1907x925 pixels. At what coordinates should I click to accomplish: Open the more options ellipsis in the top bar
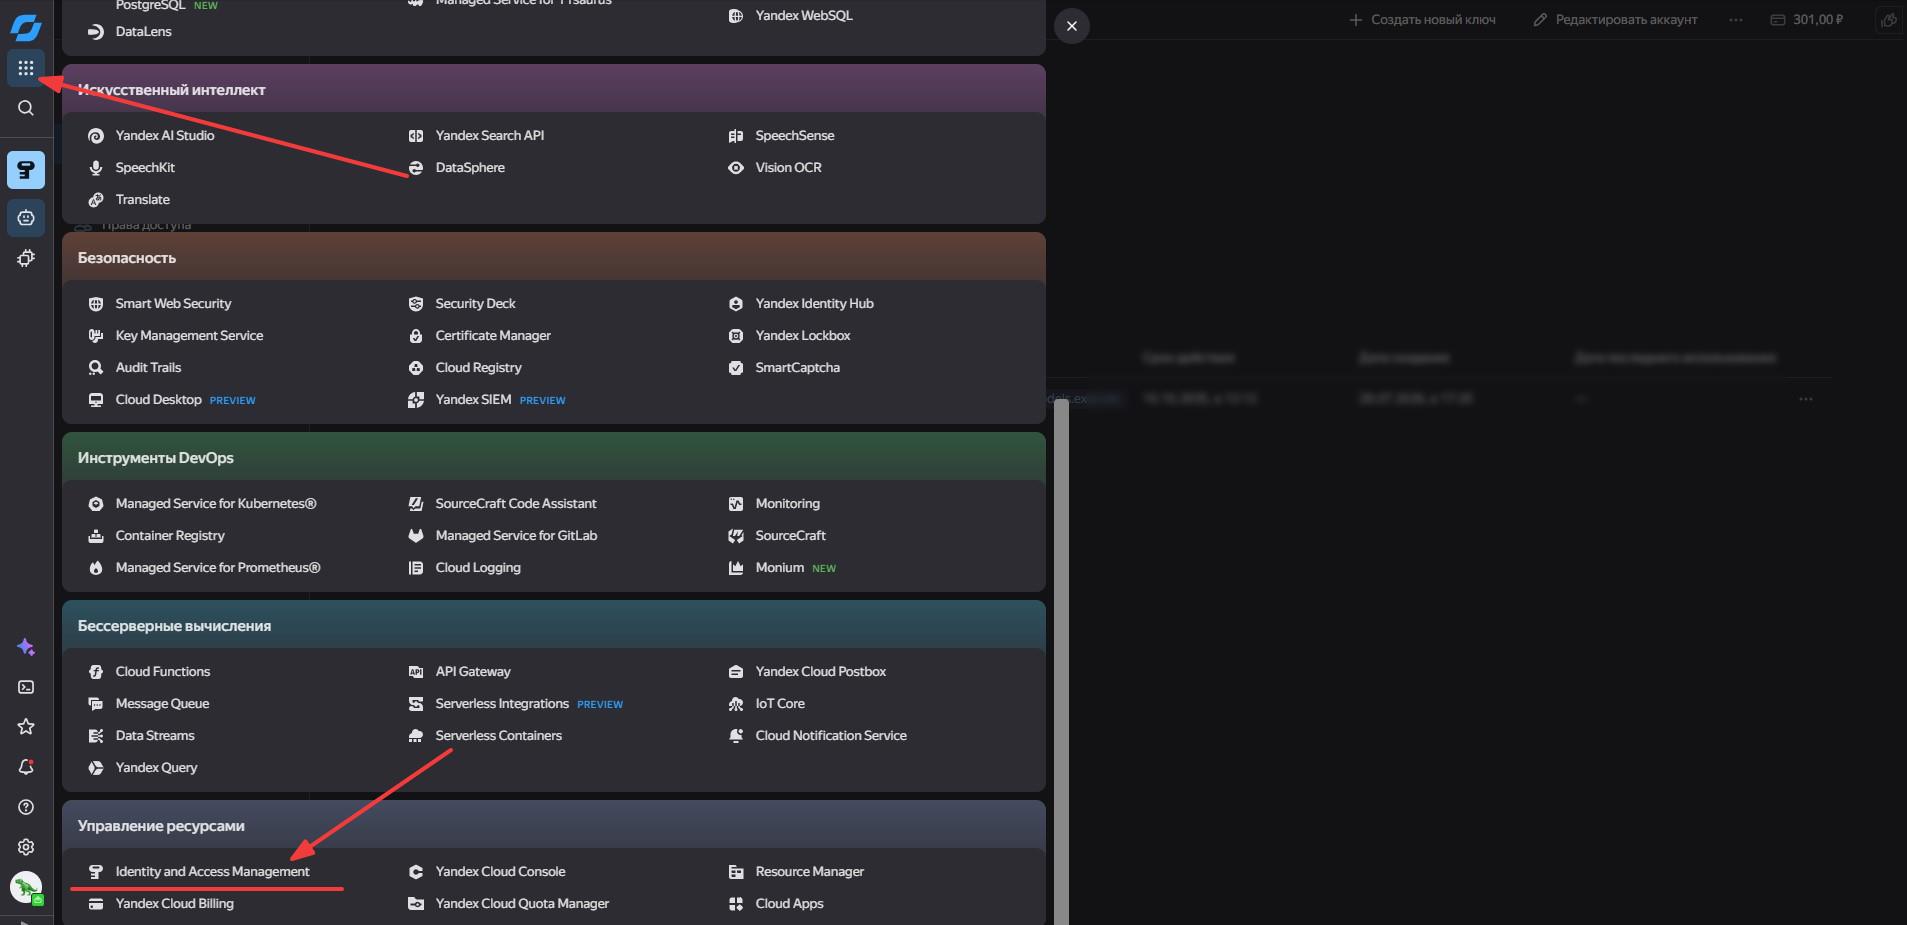1736,20
